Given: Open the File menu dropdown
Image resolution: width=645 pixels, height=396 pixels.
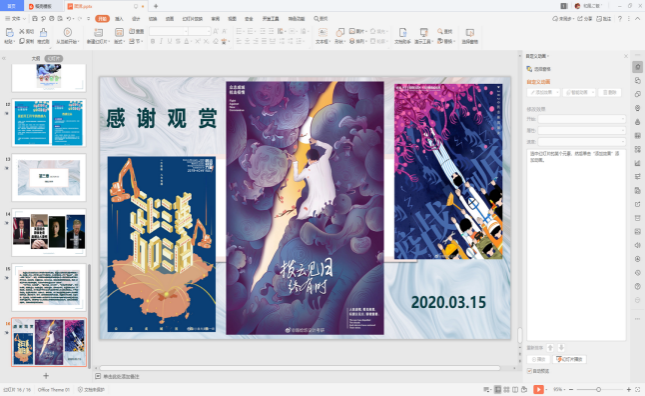Looking at the screenshot, I should 15,19.
